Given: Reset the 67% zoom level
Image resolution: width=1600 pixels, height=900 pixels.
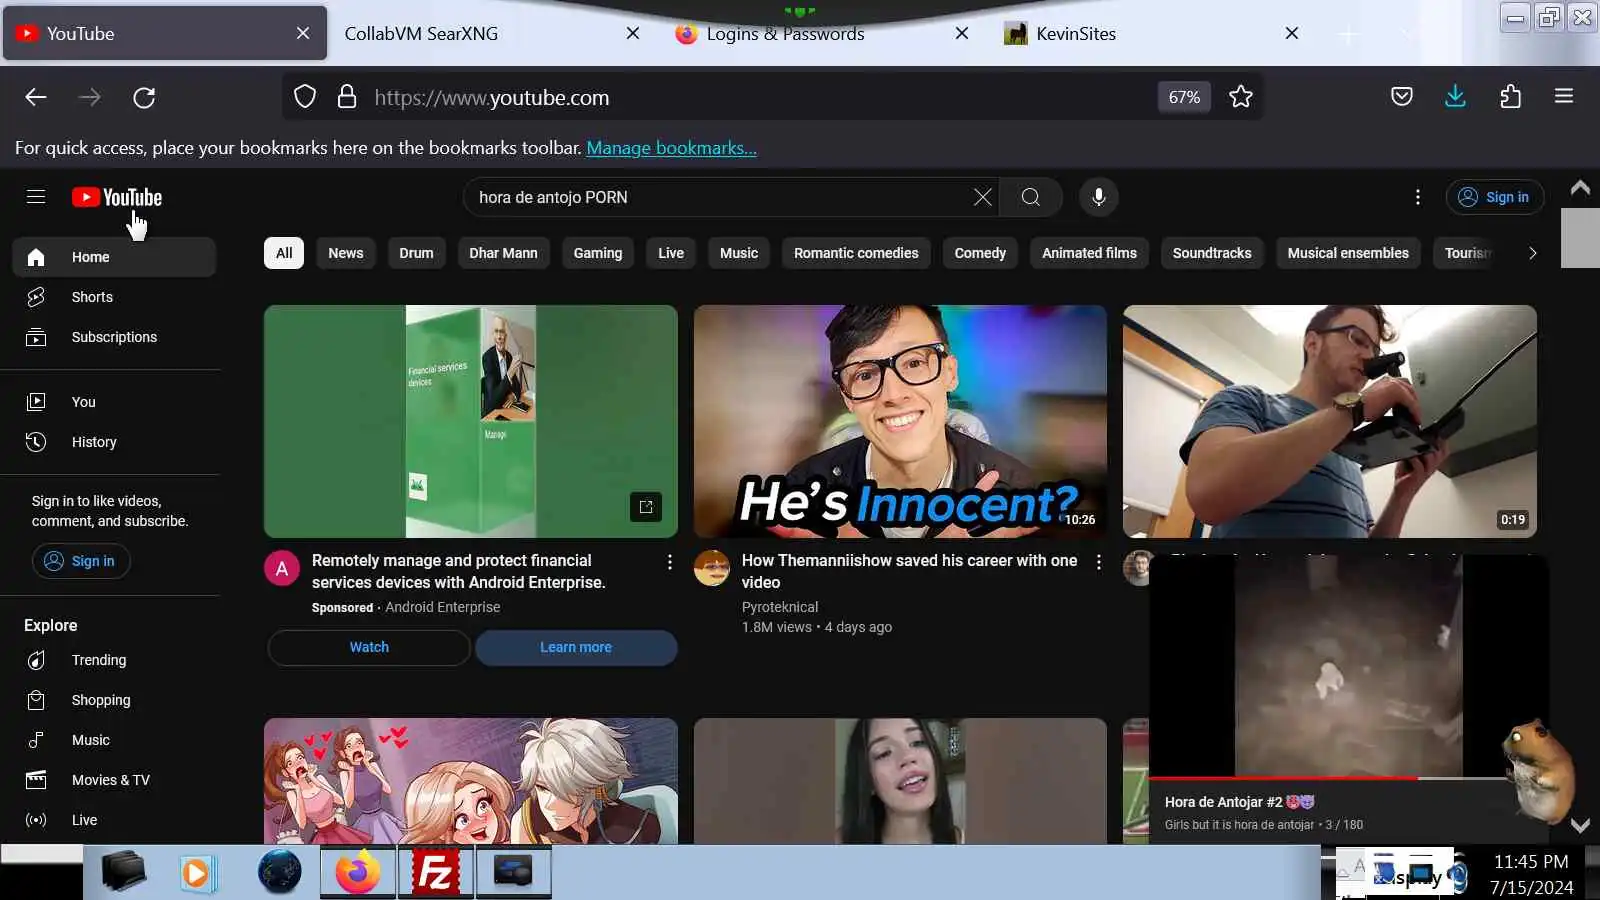Looking at the screenshot, I should click(1184, 97).
